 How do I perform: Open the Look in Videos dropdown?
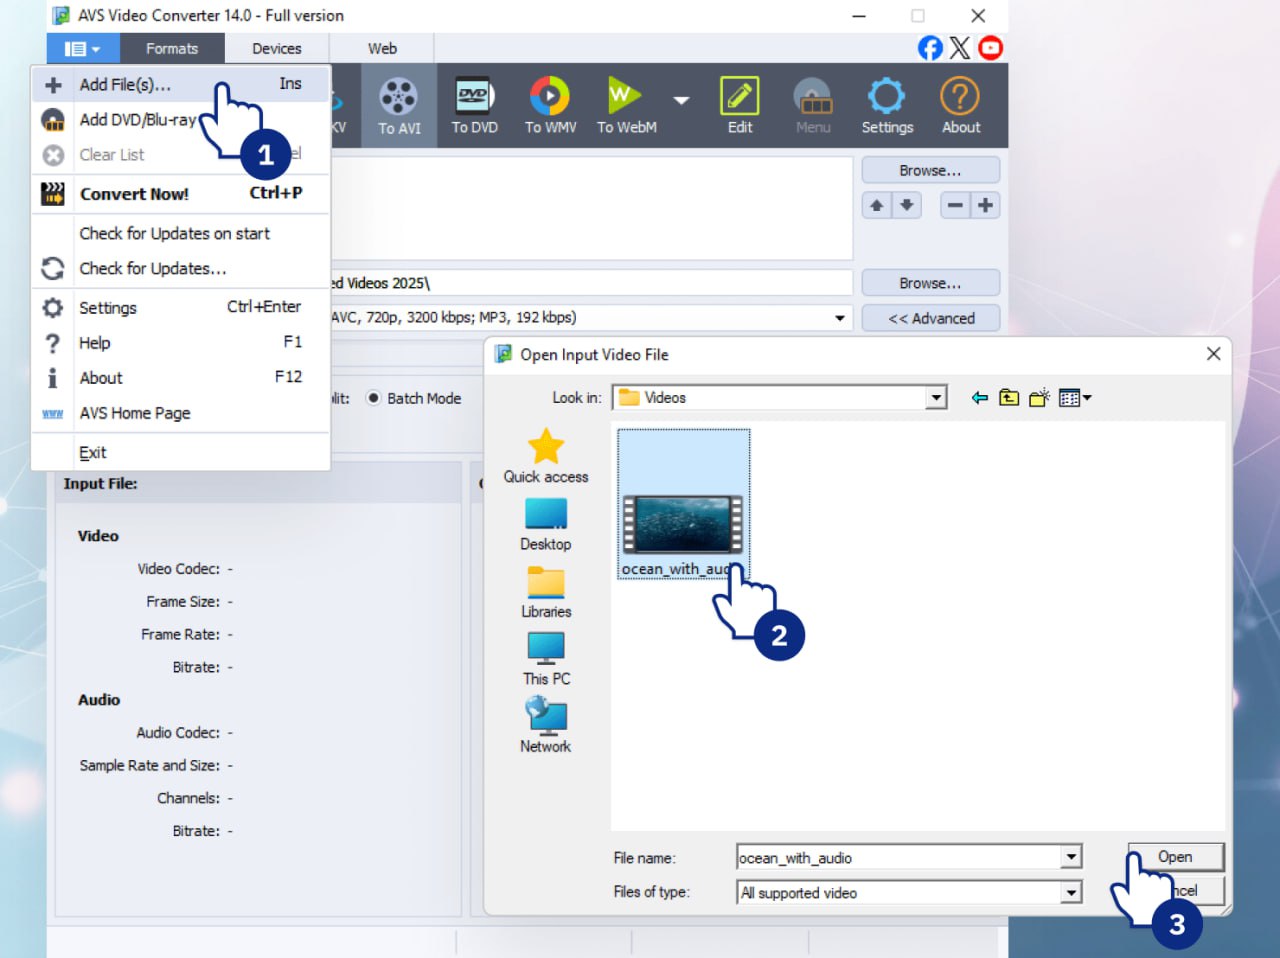(937, 397)
